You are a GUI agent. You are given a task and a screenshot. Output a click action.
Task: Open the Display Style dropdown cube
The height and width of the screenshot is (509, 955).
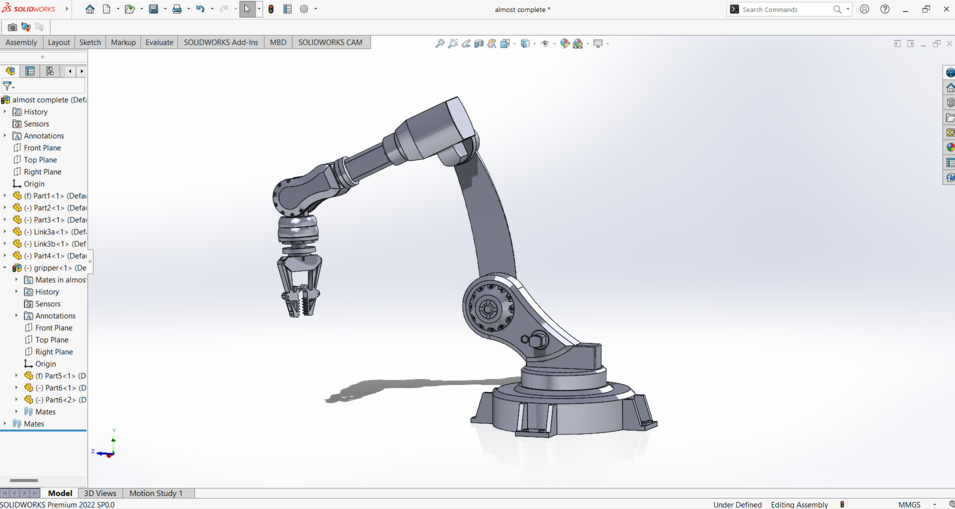click(x=525, y=43)
